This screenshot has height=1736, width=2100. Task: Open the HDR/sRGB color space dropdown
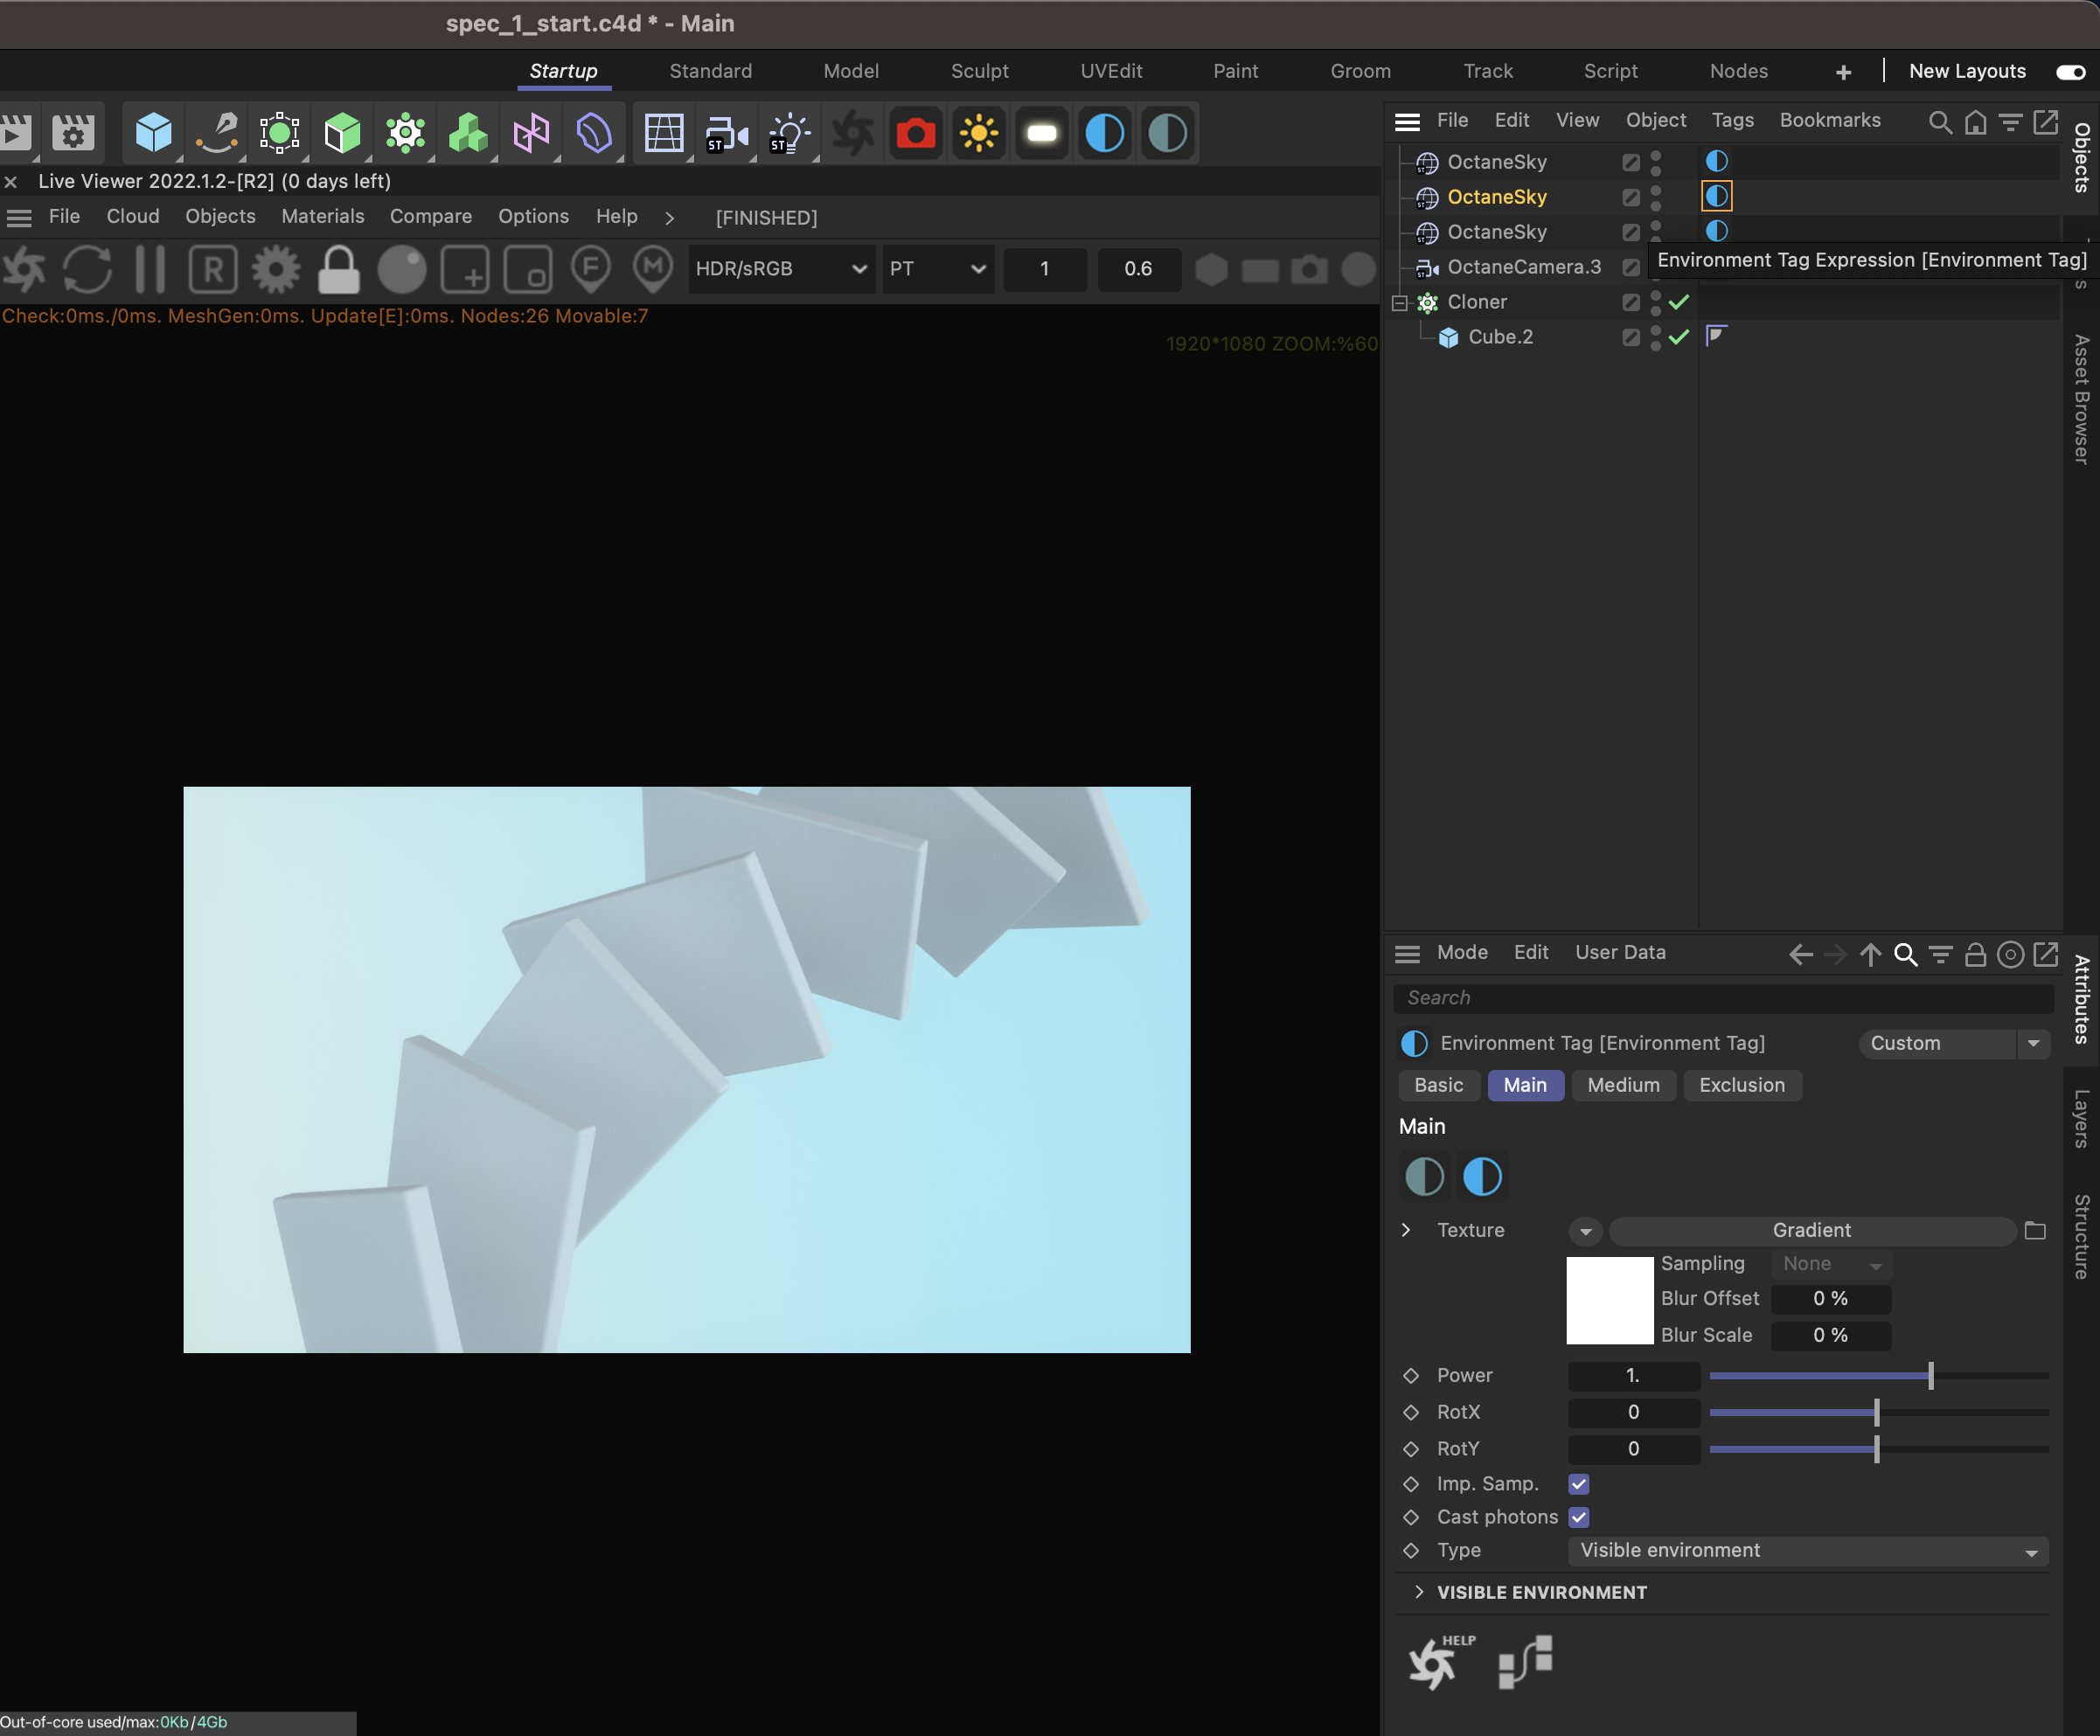coord(780,269)
